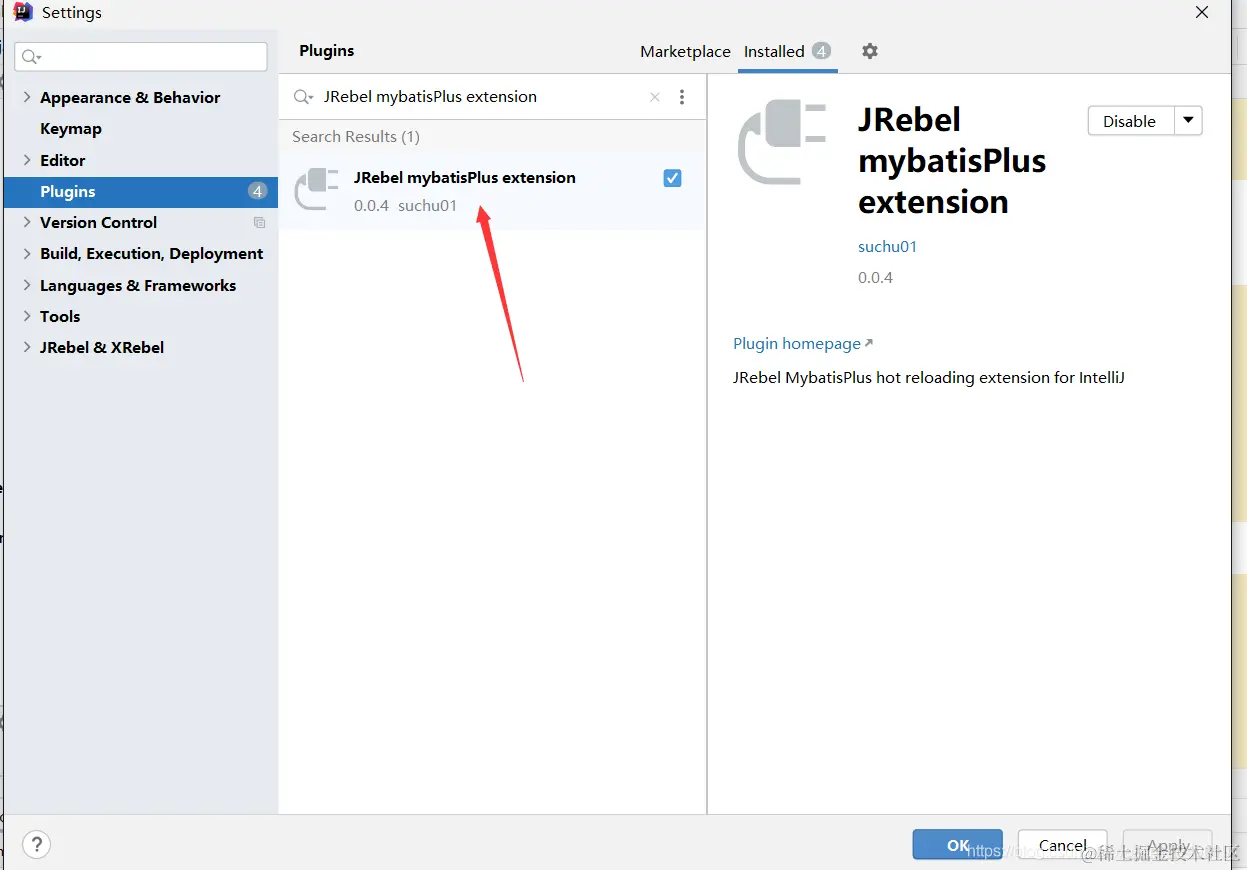Expand the Tools settings section

26,316
